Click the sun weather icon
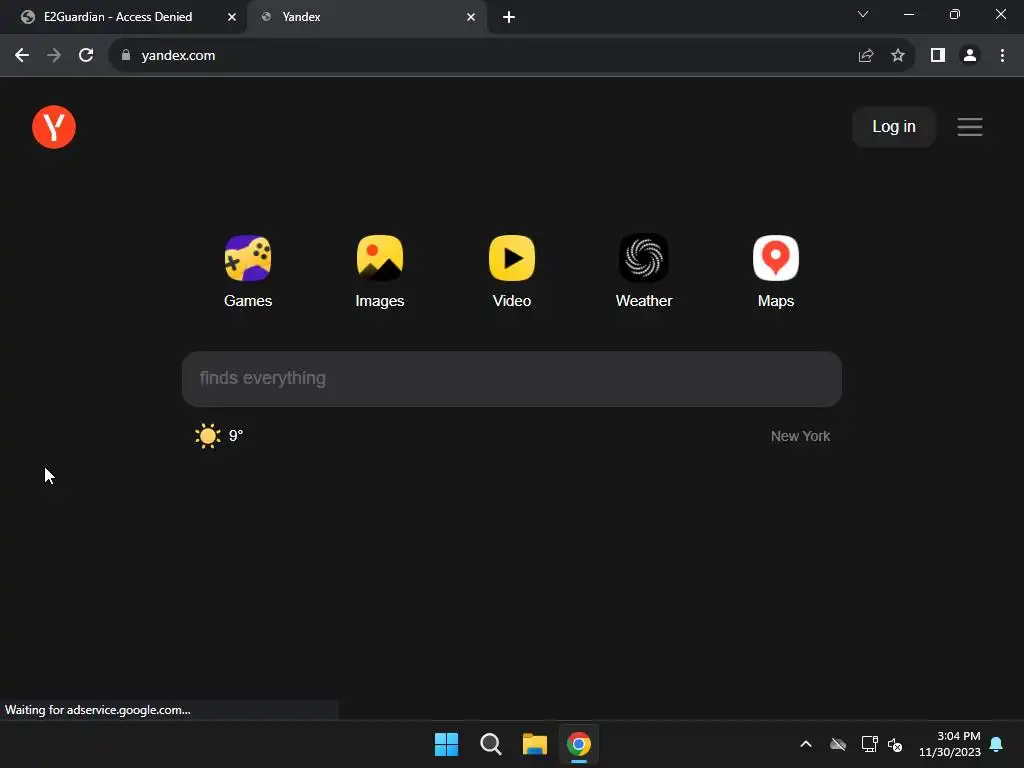This screenshot has width=1024, height=768. click(208, 436)
